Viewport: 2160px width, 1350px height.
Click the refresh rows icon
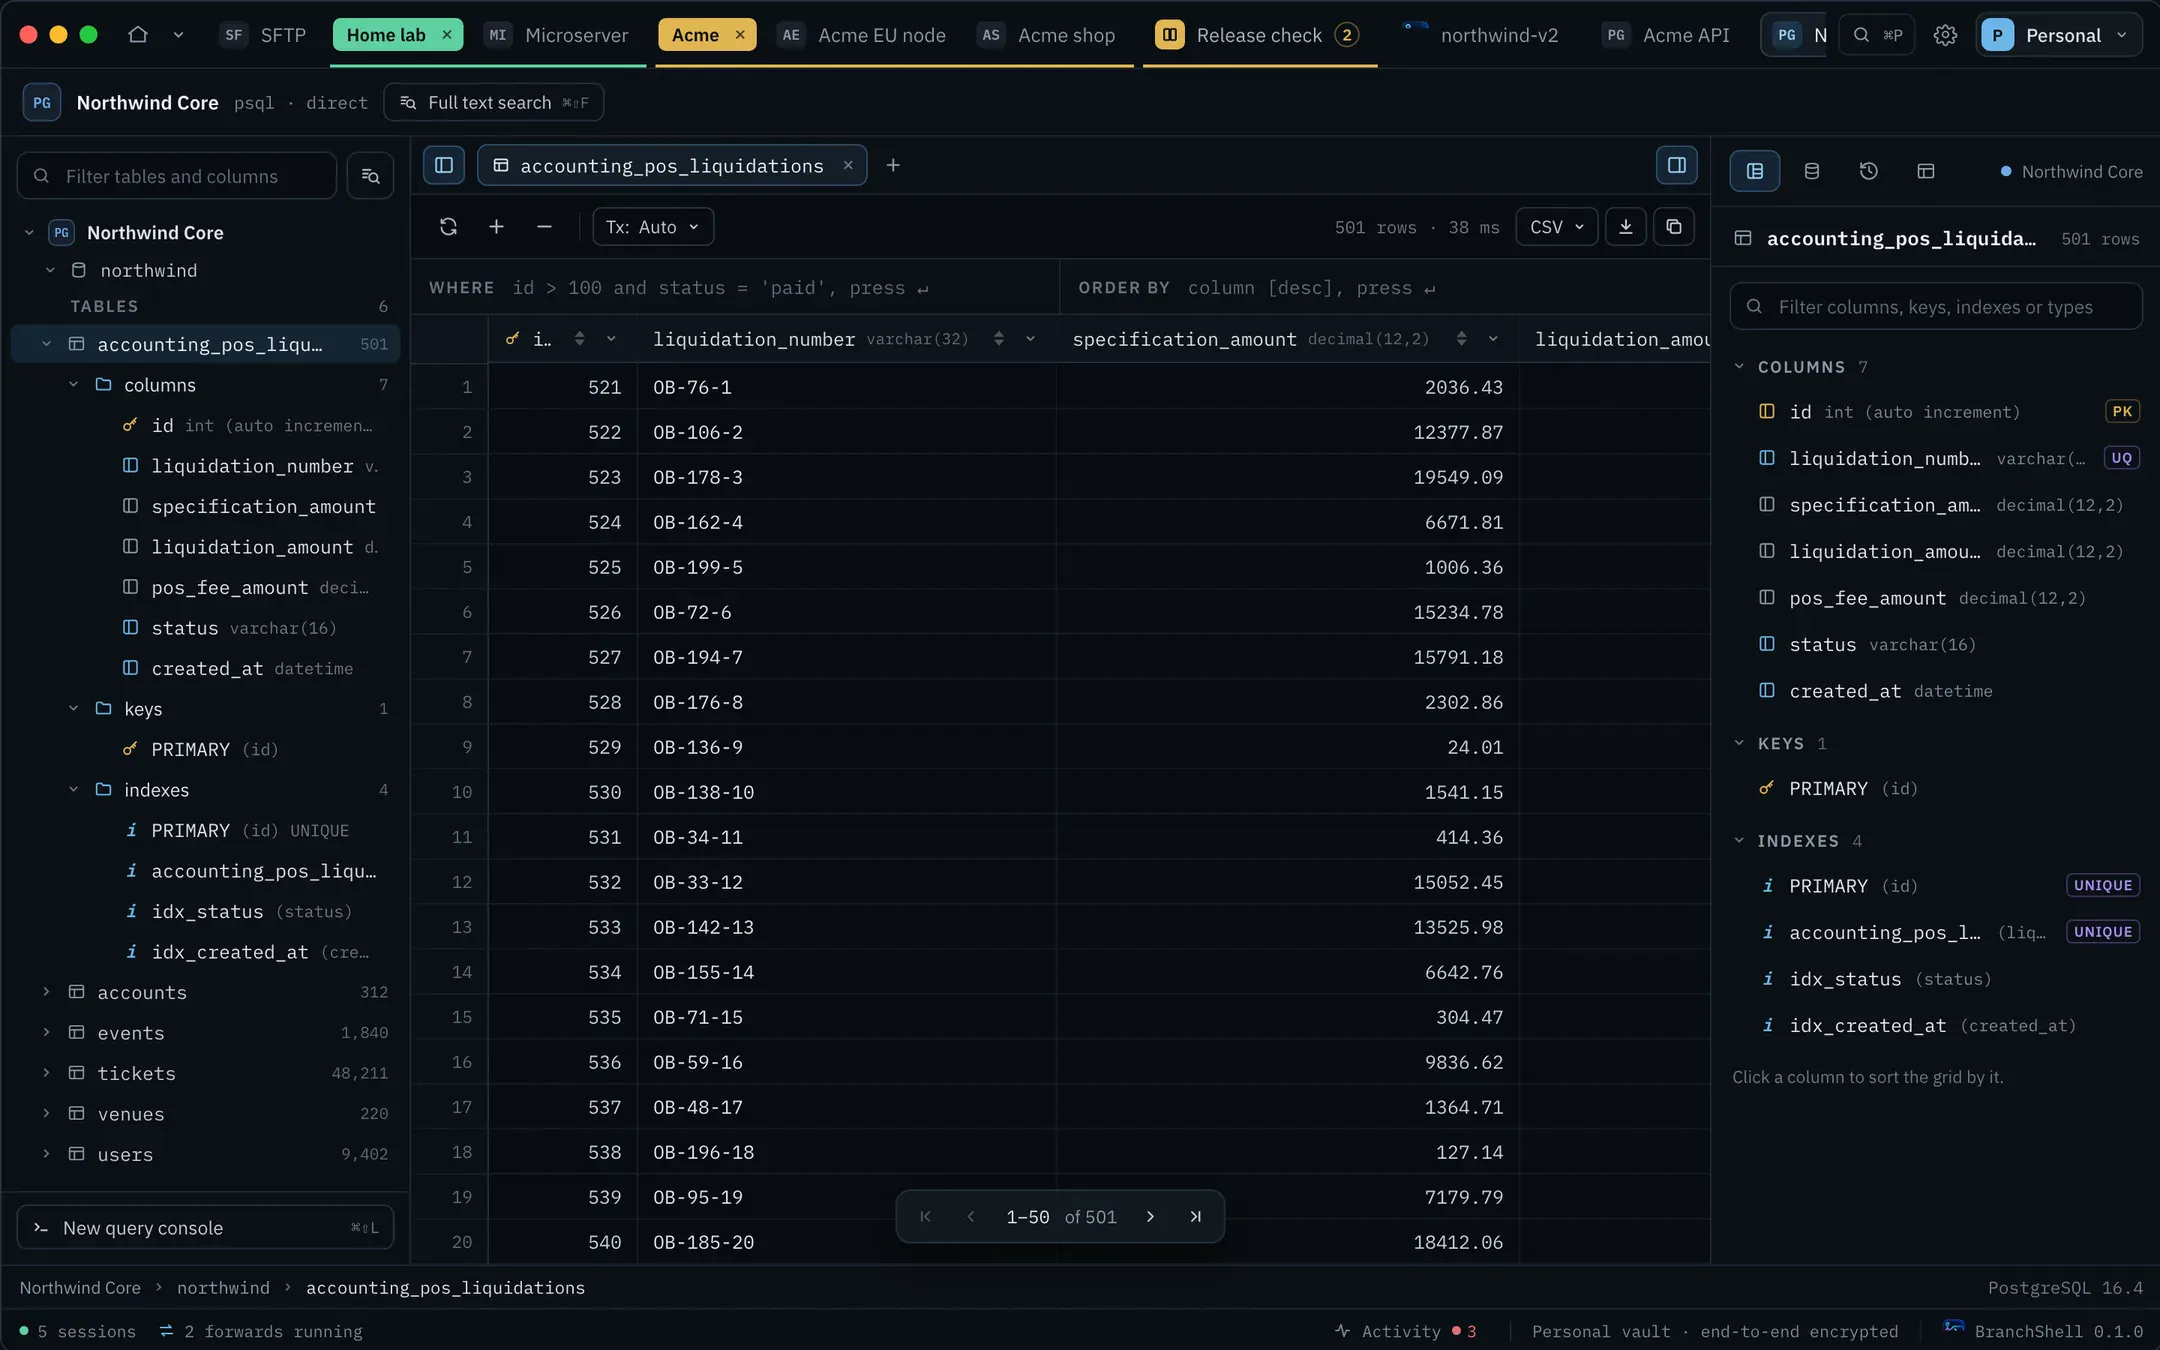(x=448, y=227)
